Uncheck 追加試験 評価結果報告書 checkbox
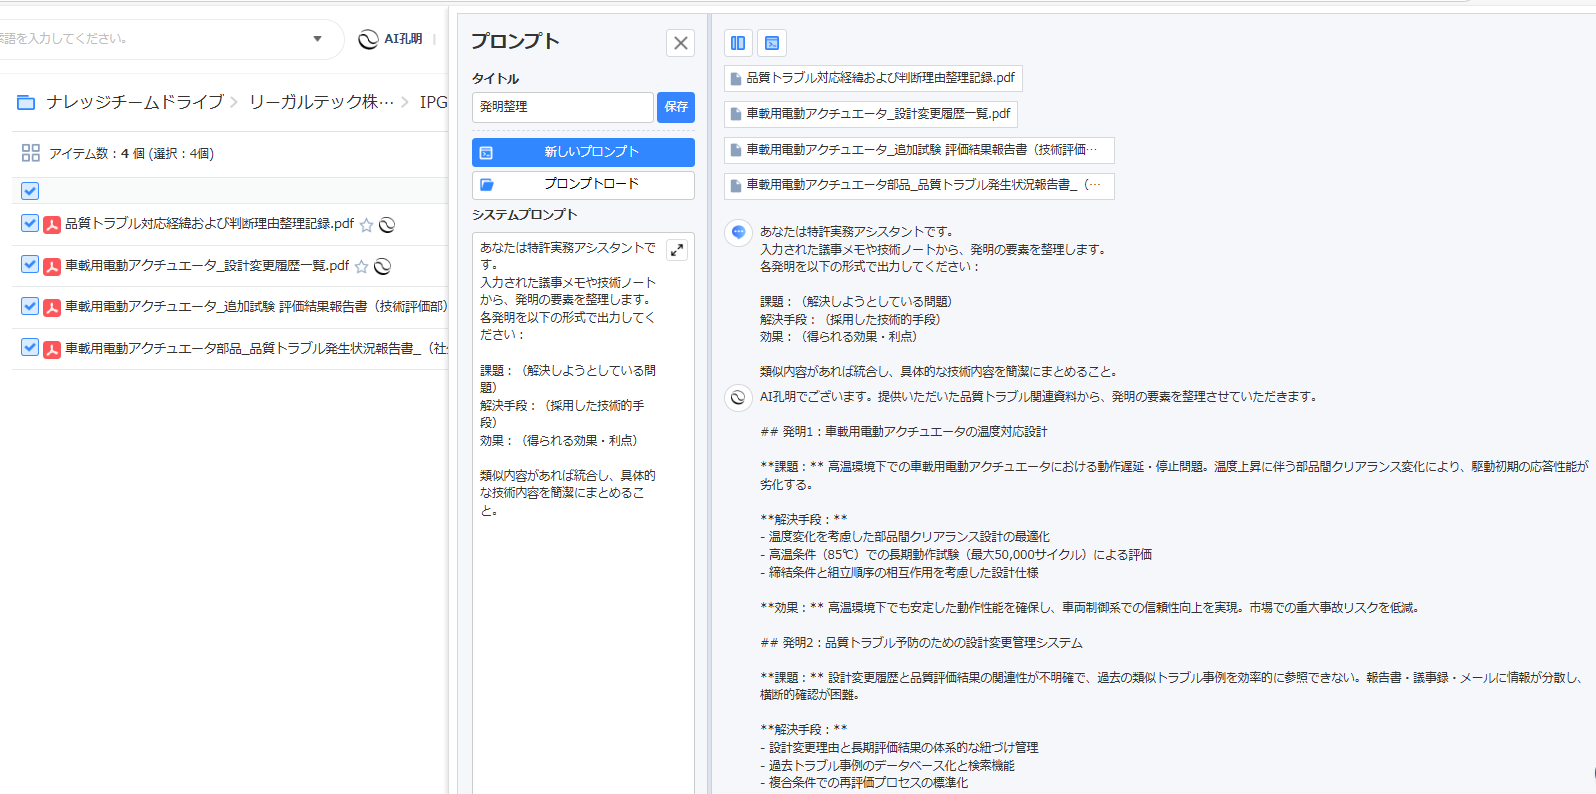Screen dimensions: 1596x794 tap(30, 306)
